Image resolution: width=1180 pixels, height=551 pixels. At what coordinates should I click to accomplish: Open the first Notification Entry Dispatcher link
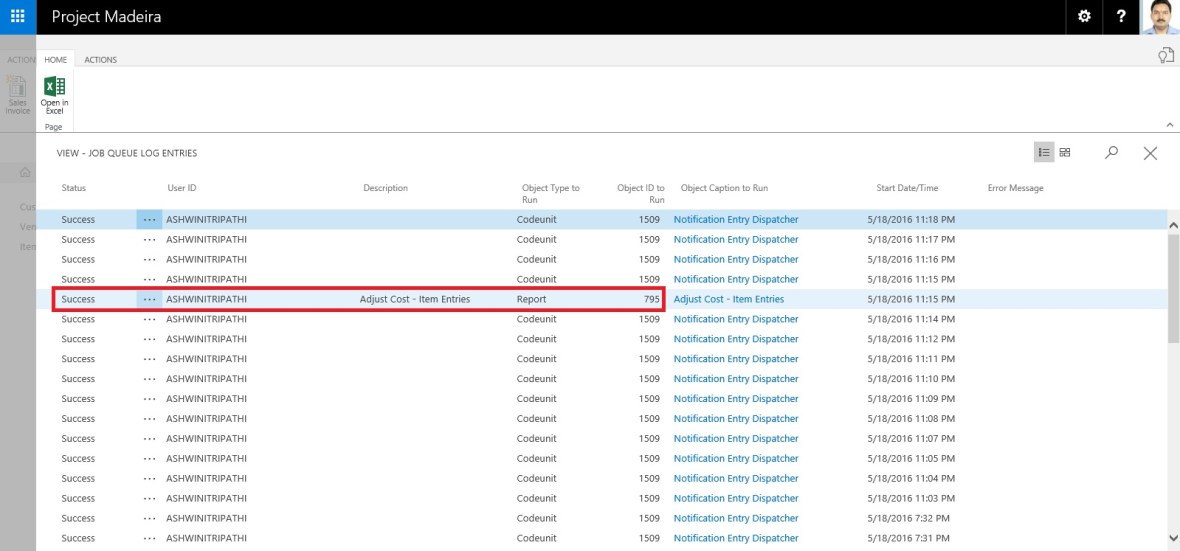tap(736, 219)
